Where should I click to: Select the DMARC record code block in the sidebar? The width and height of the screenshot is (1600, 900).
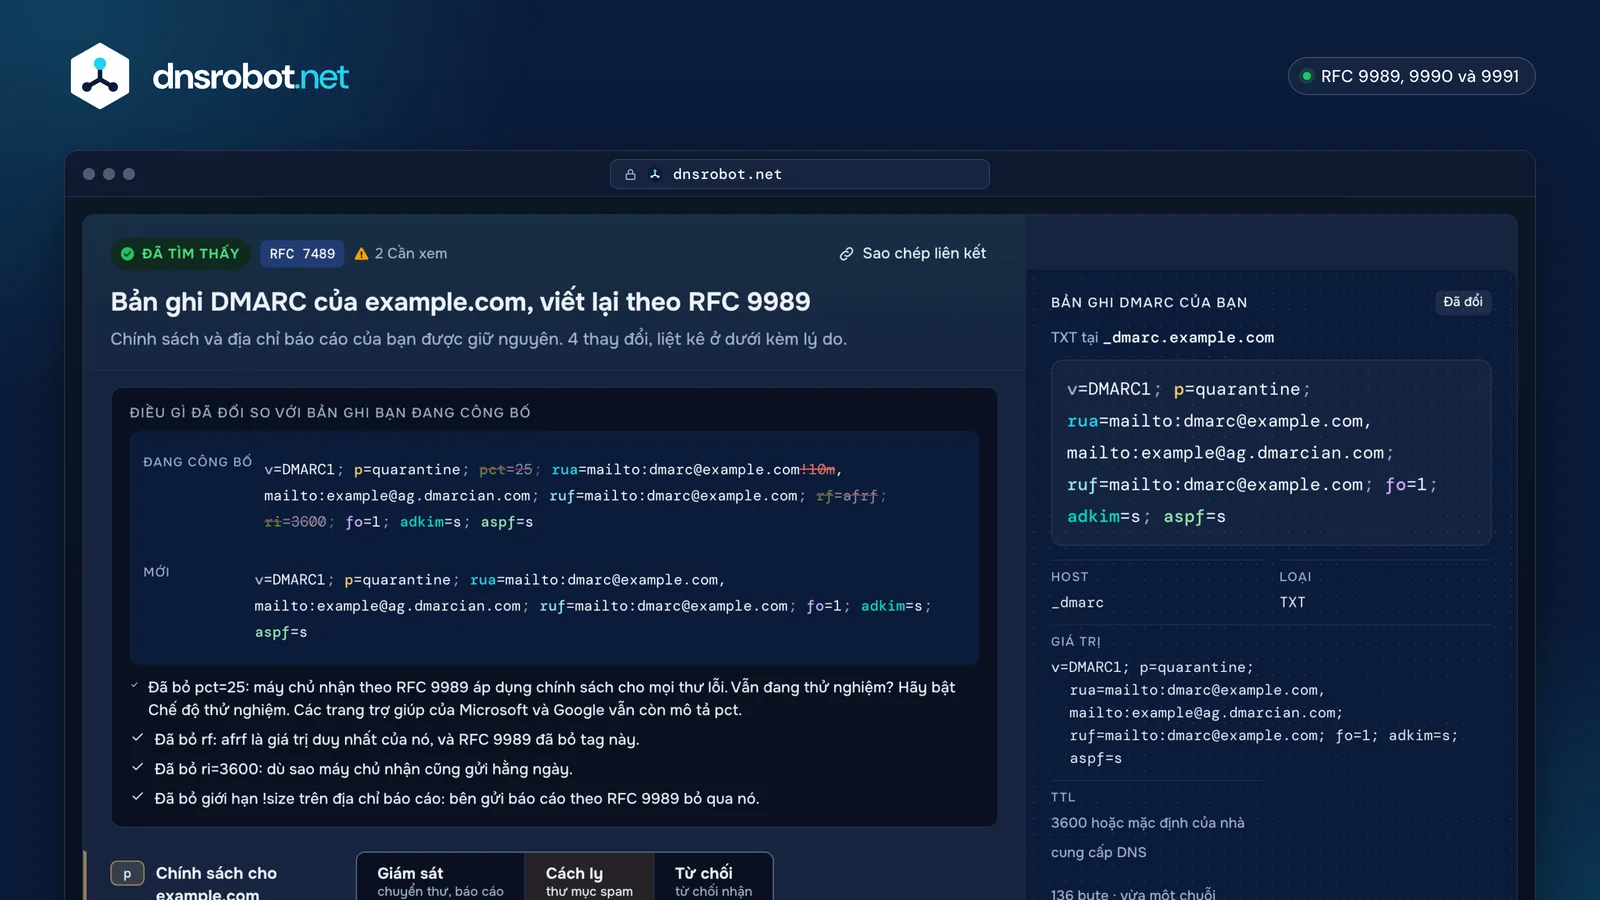point(1271,452)
